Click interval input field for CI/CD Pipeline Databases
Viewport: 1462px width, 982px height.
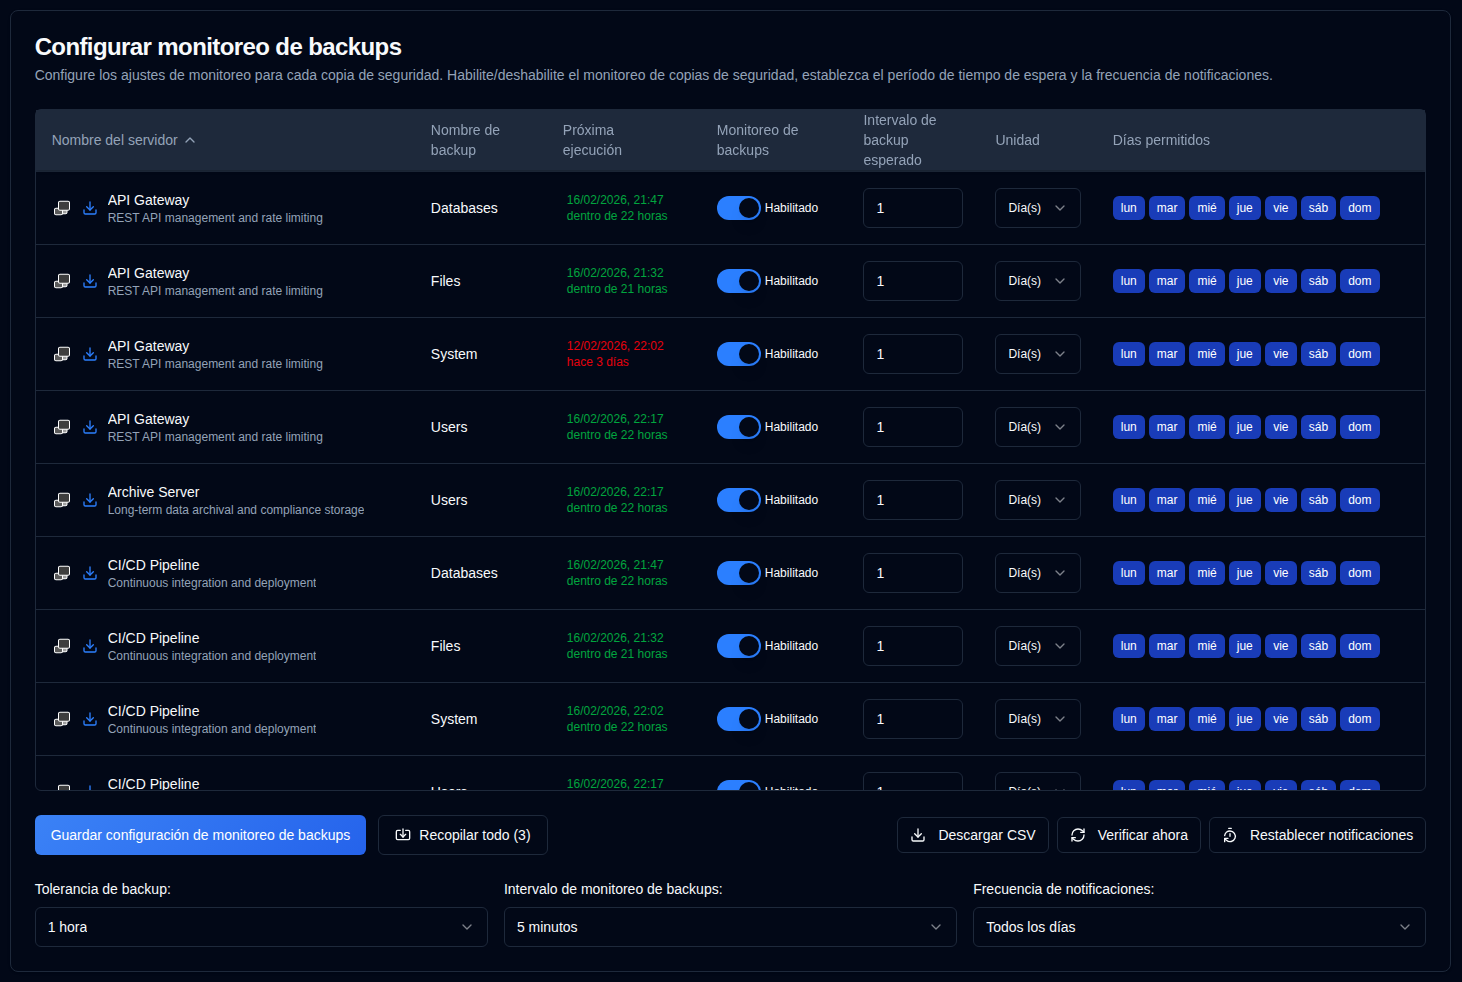(912, 573)
